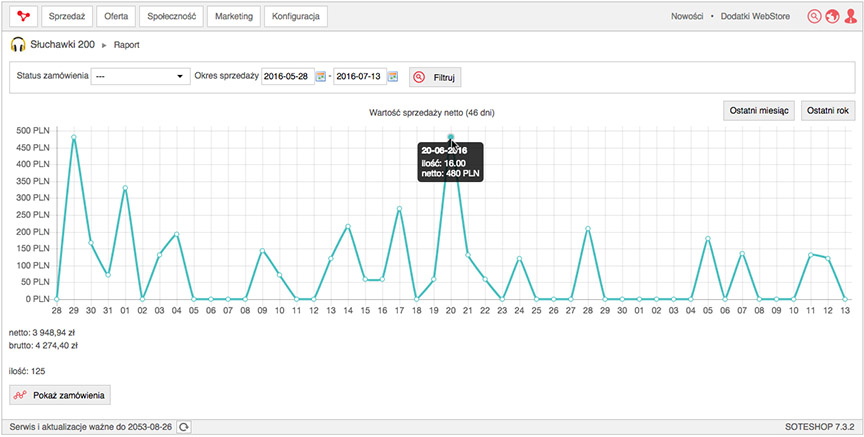Click the refresh icon in status bar
Viewport: 864px width, 437px height.
(185, 427)
